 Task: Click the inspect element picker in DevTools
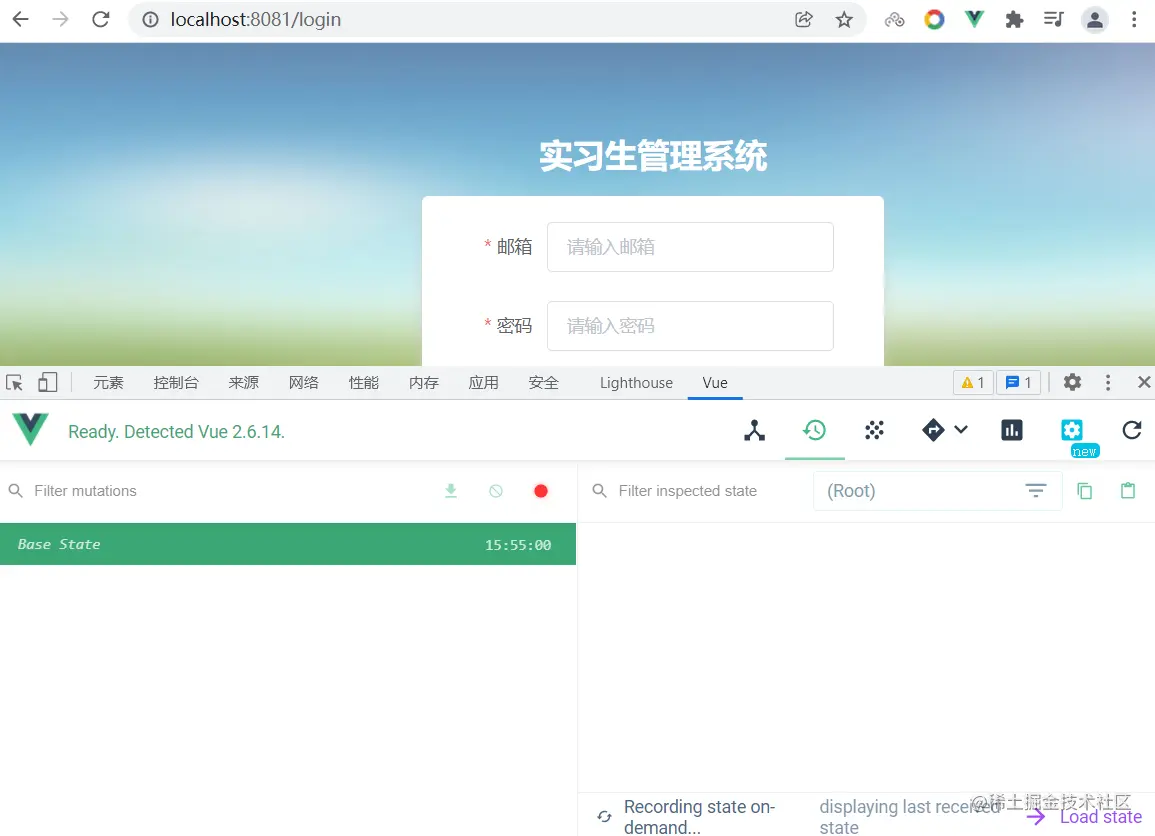[x=14, y=382]
